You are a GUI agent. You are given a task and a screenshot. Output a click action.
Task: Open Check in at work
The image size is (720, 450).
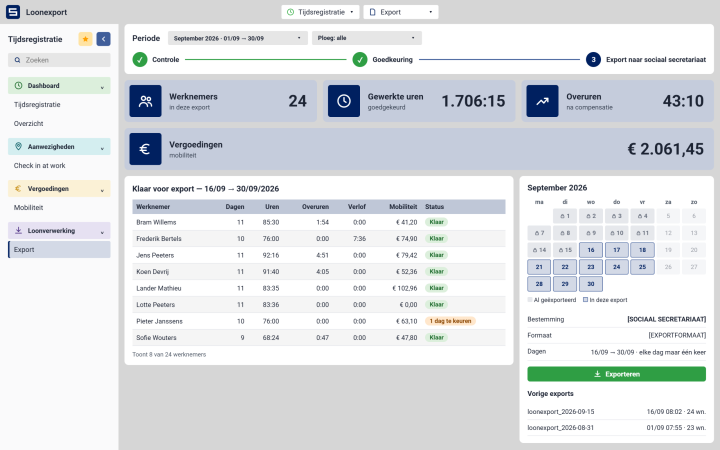click(x=59, y=165)
